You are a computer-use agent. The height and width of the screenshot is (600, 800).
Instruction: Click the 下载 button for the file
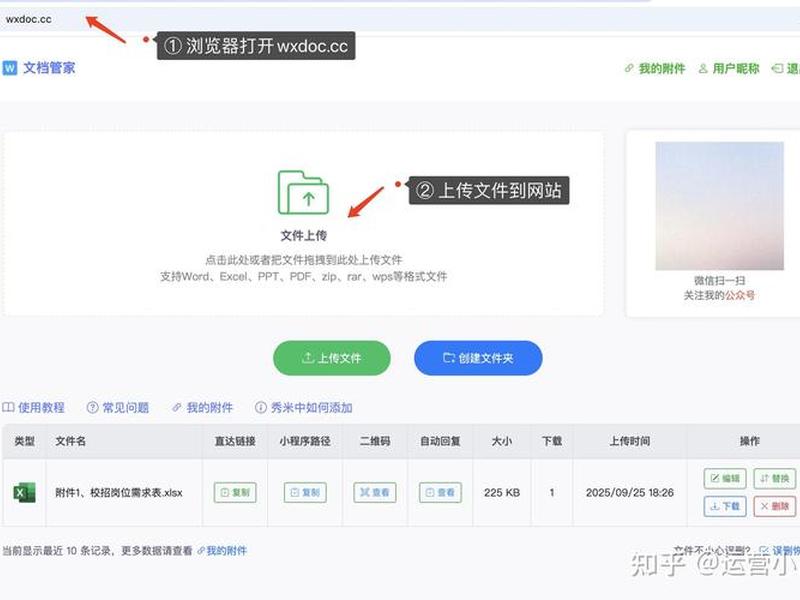[725, 506]
